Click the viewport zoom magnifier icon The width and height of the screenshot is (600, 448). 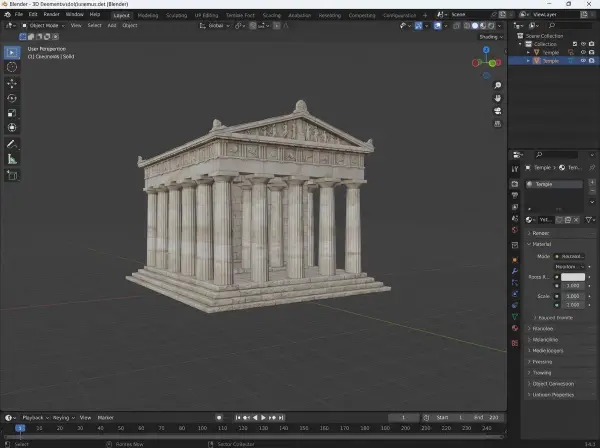coord(497,85)
